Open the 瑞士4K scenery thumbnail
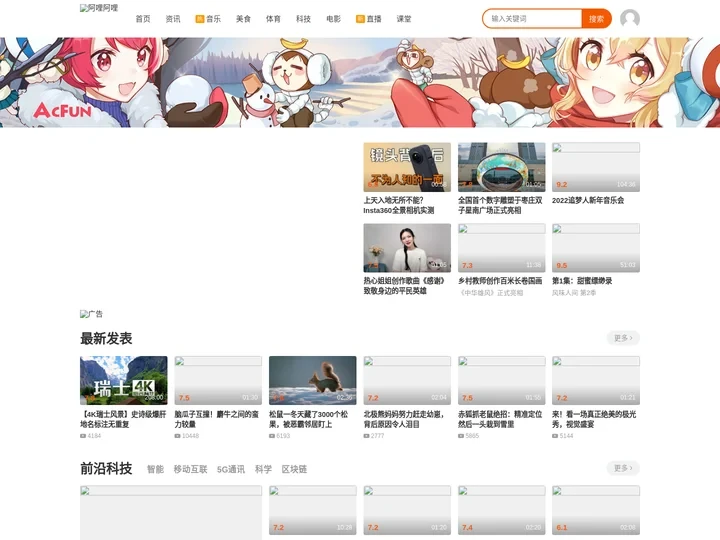 (124, 380)
